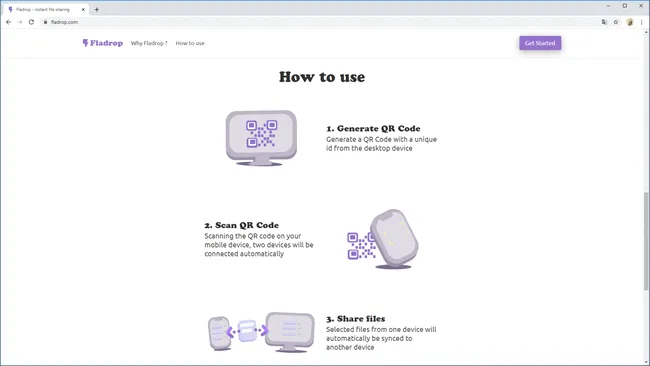Click the text "Scanning the QR code on your"
650x366 pixels.
coord(253,236)
